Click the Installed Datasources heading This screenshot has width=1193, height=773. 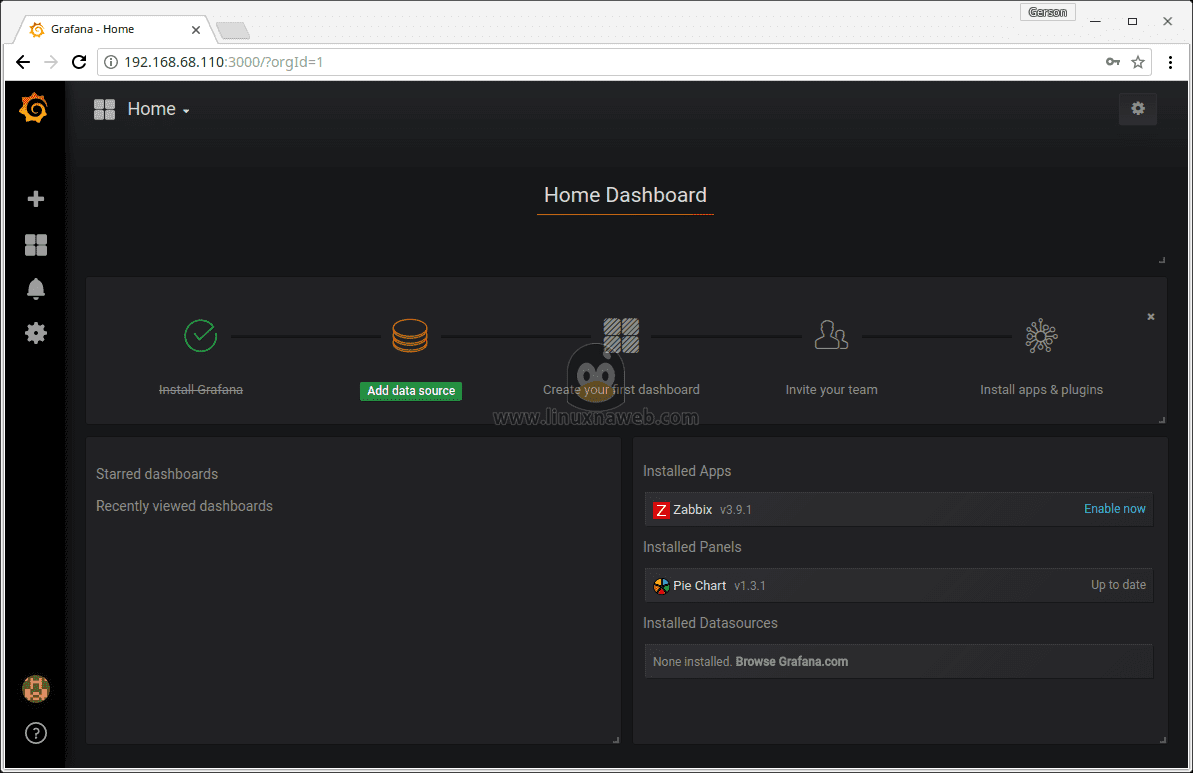tap(710, 623)
